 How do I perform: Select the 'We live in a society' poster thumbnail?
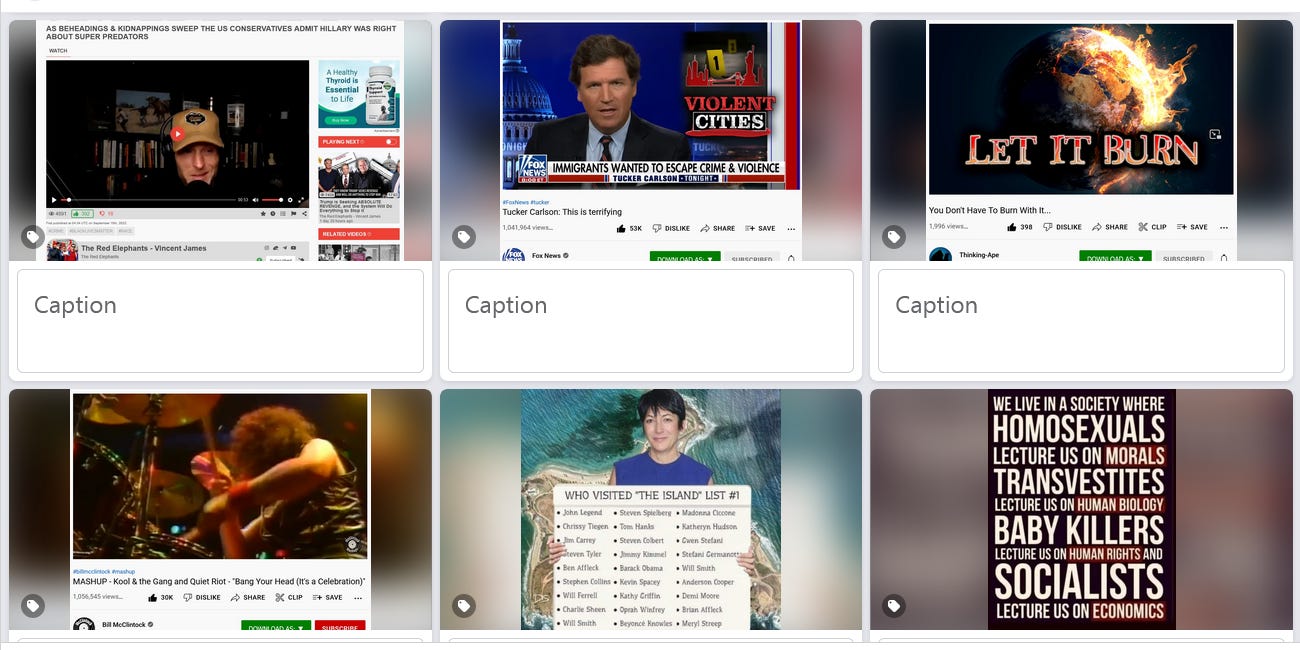(x=1081, y=510)
